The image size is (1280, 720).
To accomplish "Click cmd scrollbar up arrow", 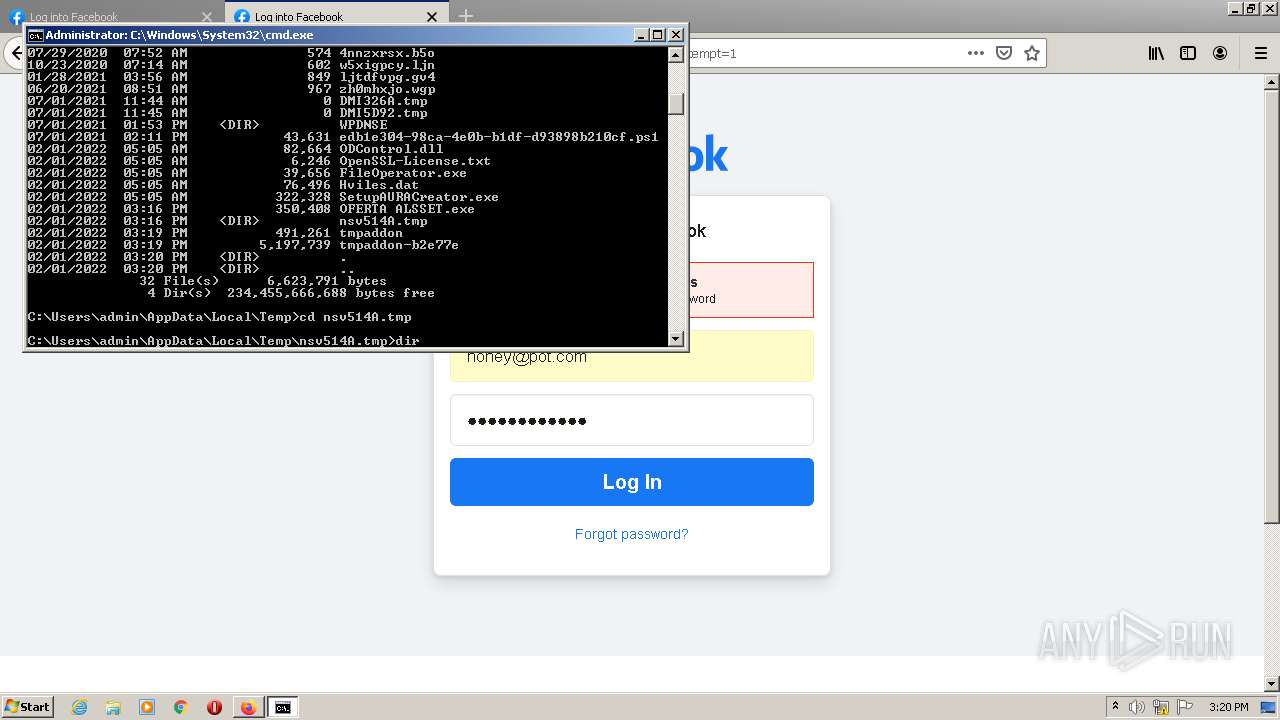I will (676, 54).
